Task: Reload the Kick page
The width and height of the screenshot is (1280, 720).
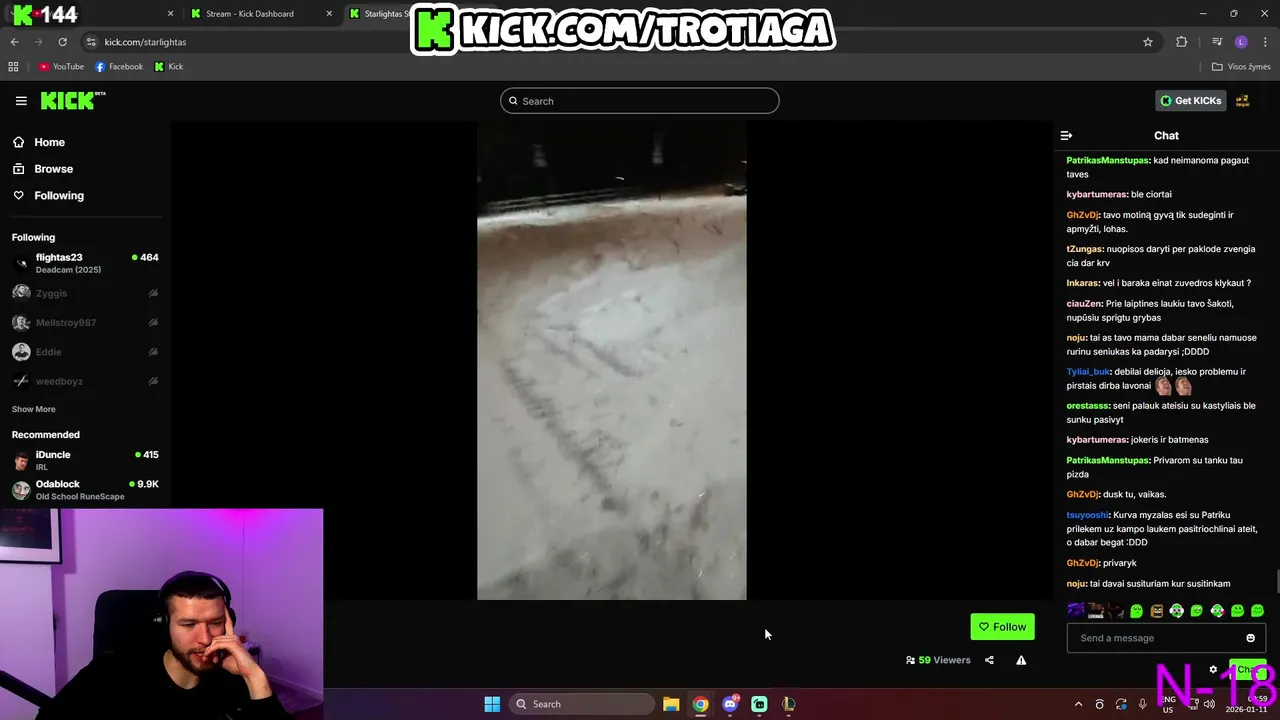Action: [x=62, y=42]
